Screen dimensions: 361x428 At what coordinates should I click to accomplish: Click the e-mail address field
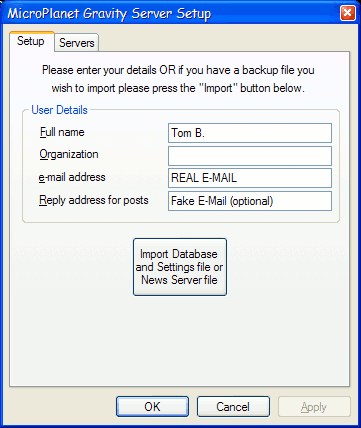[250, 178]
